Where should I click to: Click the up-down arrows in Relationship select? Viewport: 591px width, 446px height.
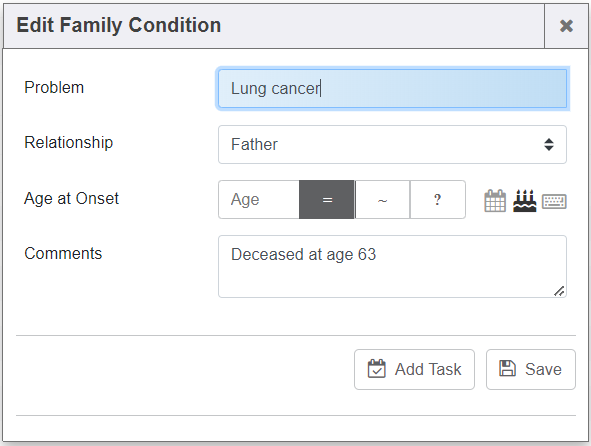(x=549, y=144)
